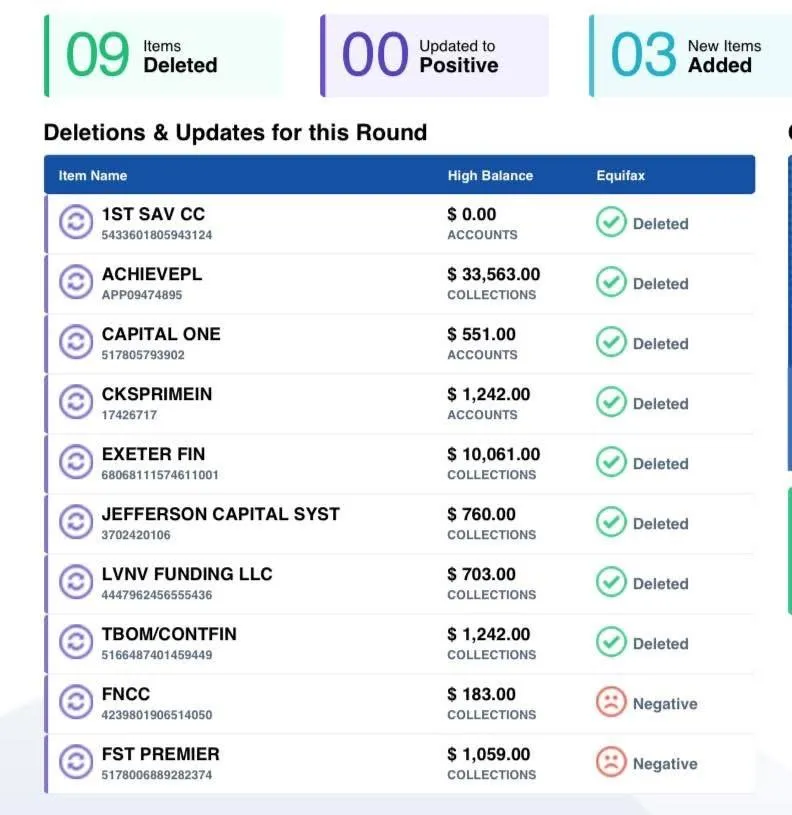This screenshot has width=792, height=815.
Task: Click the sync icon next to EXETER FIN
Action: (x=75, y=462)
